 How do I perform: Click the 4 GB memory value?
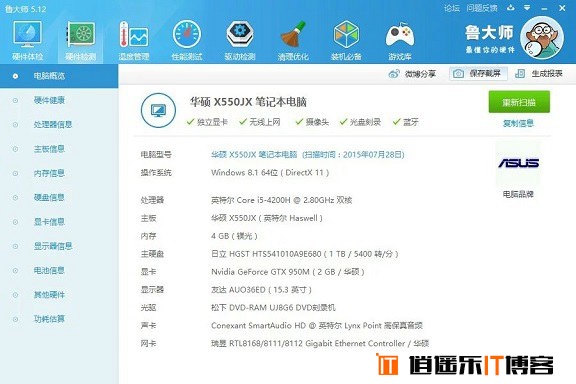click(x=234, y=236)
